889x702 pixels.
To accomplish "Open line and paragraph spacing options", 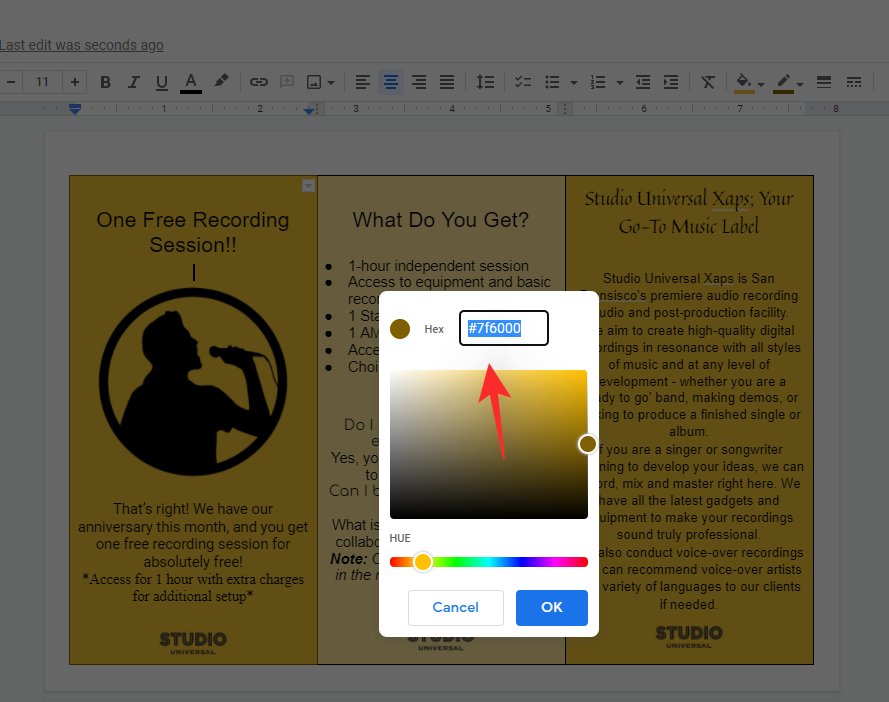I will pyautogui.click(x=485, y=81).
